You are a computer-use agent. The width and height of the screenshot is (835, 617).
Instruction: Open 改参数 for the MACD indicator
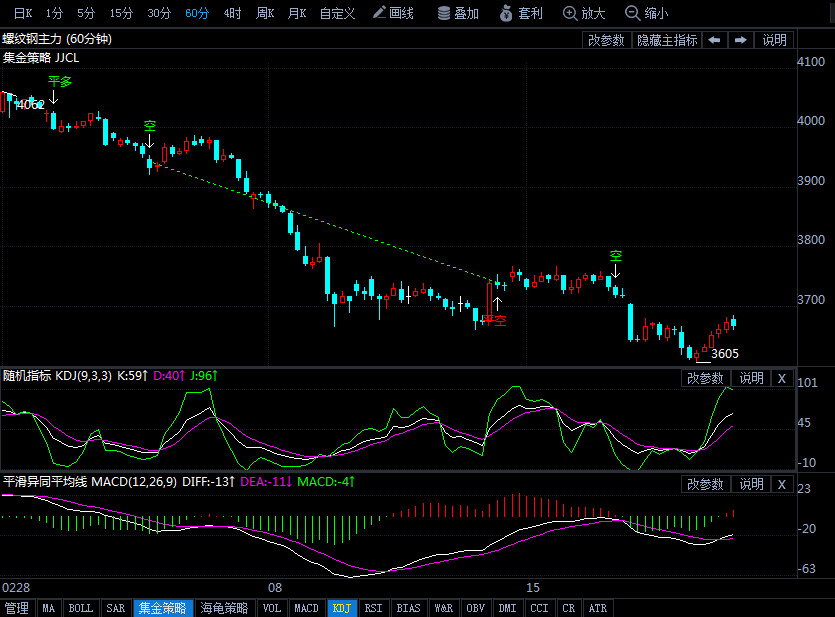705,484
